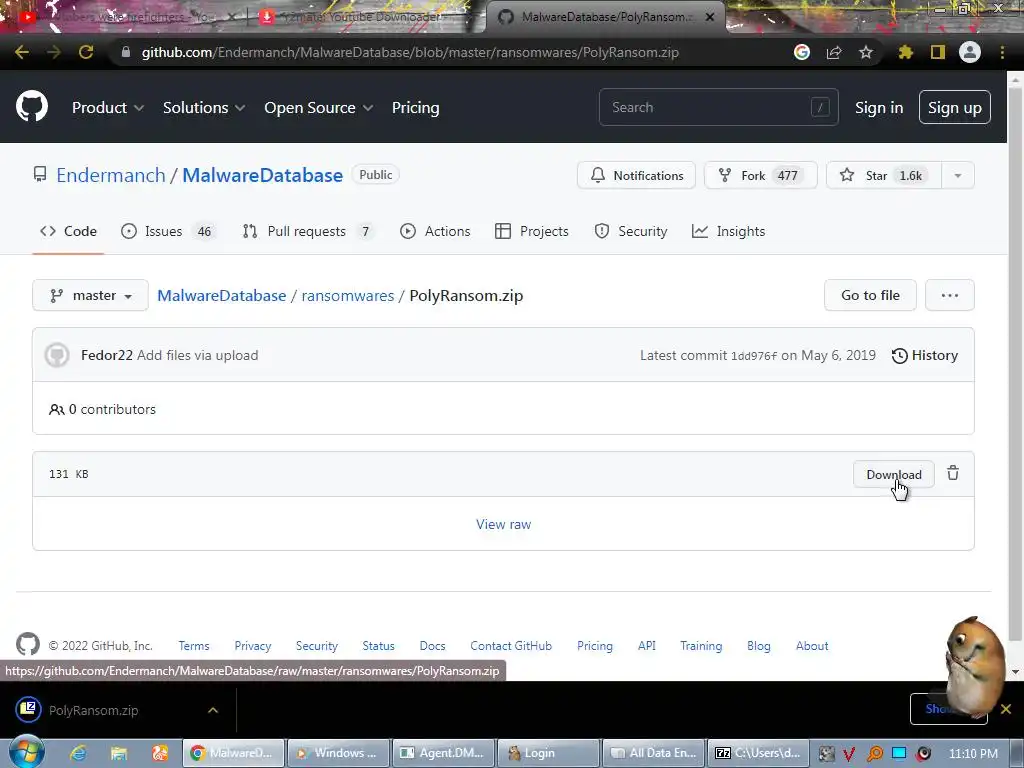Viewport: 1024px width, 768px height.
Task: Open the Terms footer link
Action: pyautogui.click(x=194, y=645)
